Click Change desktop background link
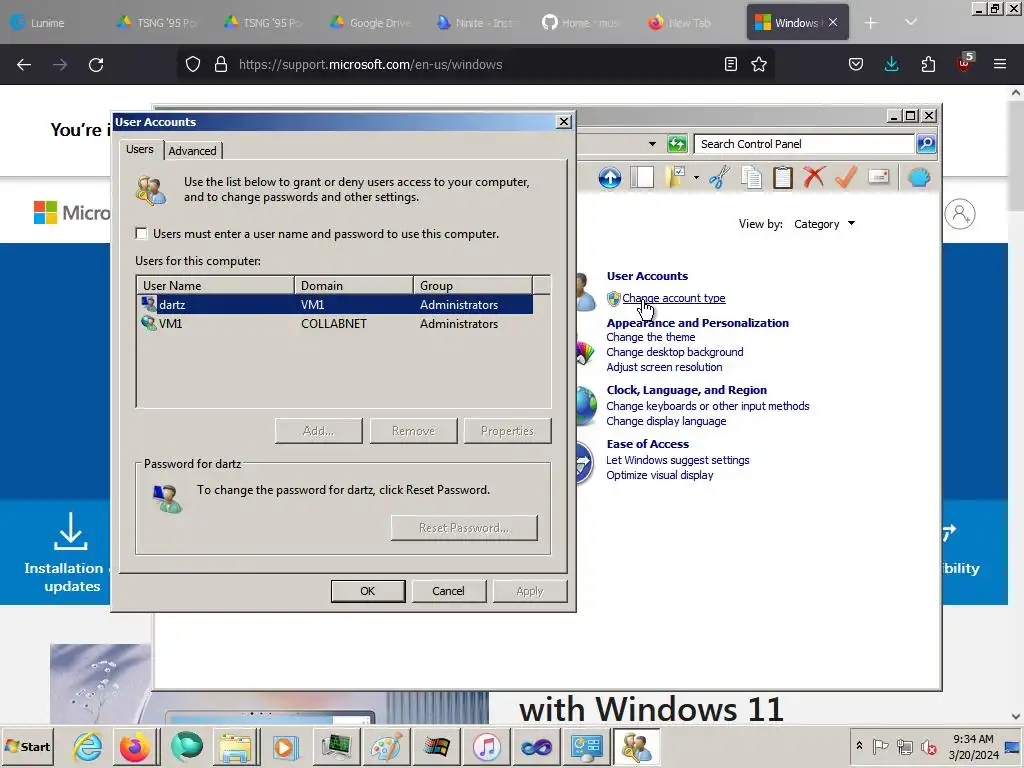The width and height of the screenshot is (1024, 768). click(675, 353)
